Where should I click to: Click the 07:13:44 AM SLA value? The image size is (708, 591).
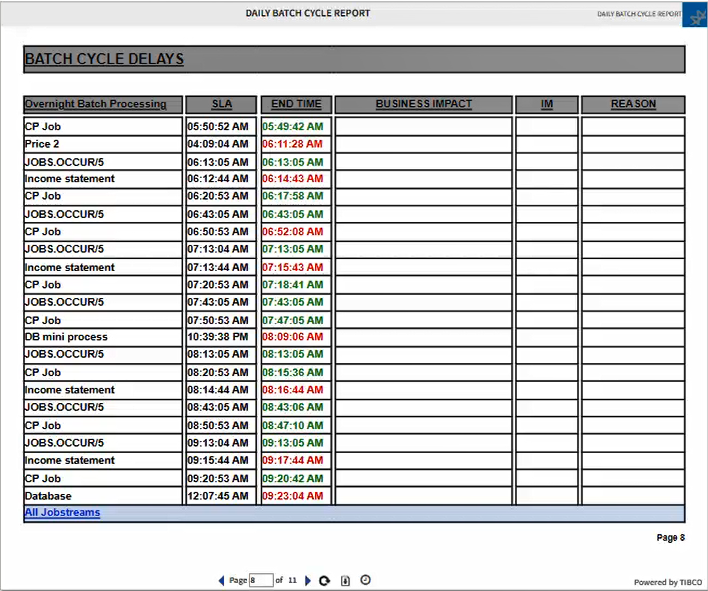pyautogui.click(x=218, y=267)
